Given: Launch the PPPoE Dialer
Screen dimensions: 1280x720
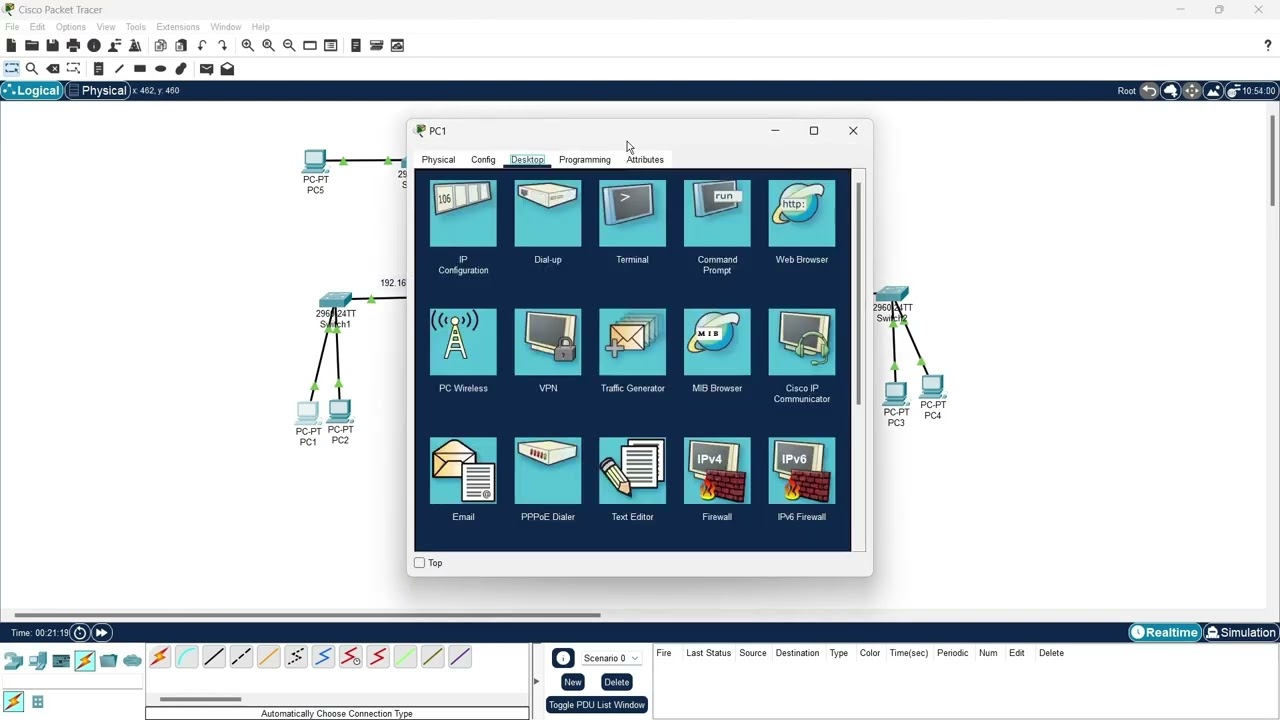Looking at the screenshot, I should (x=548, y=471).
